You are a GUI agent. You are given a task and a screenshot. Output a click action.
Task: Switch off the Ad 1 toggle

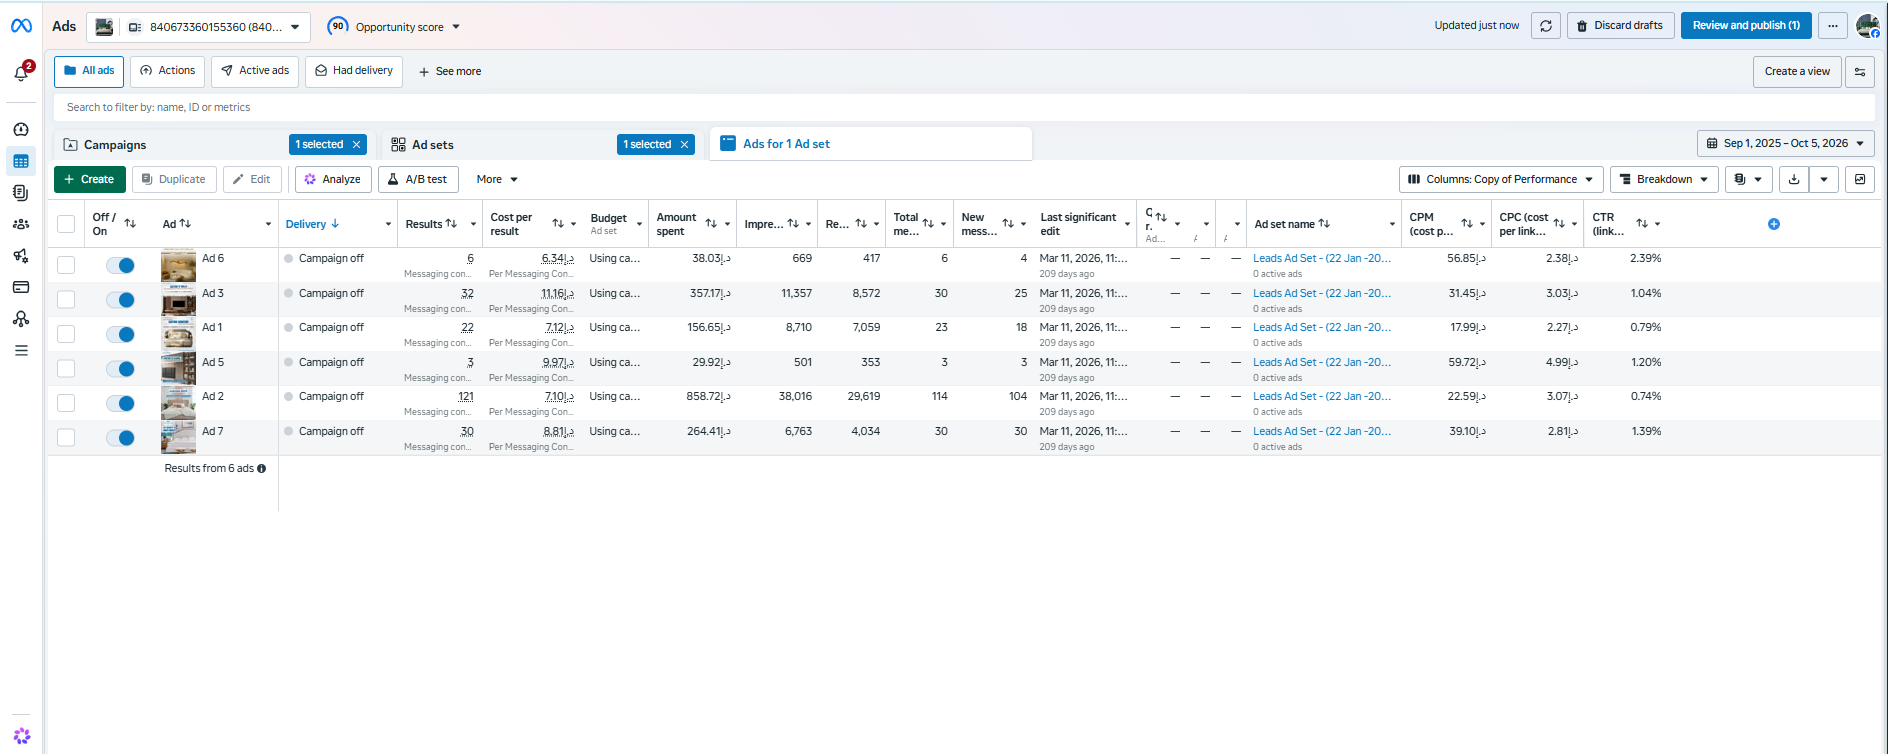pyautogui.click(x=121, y=334)
